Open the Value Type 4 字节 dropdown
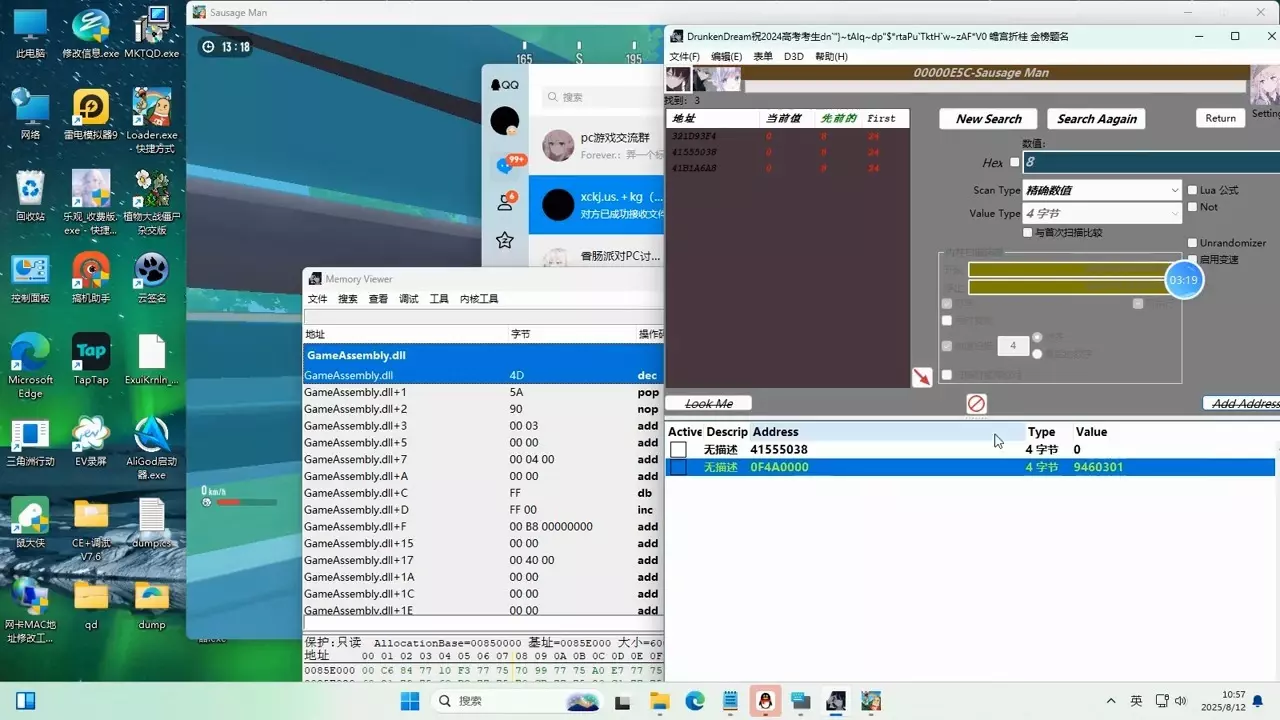 coord(1102,213)
